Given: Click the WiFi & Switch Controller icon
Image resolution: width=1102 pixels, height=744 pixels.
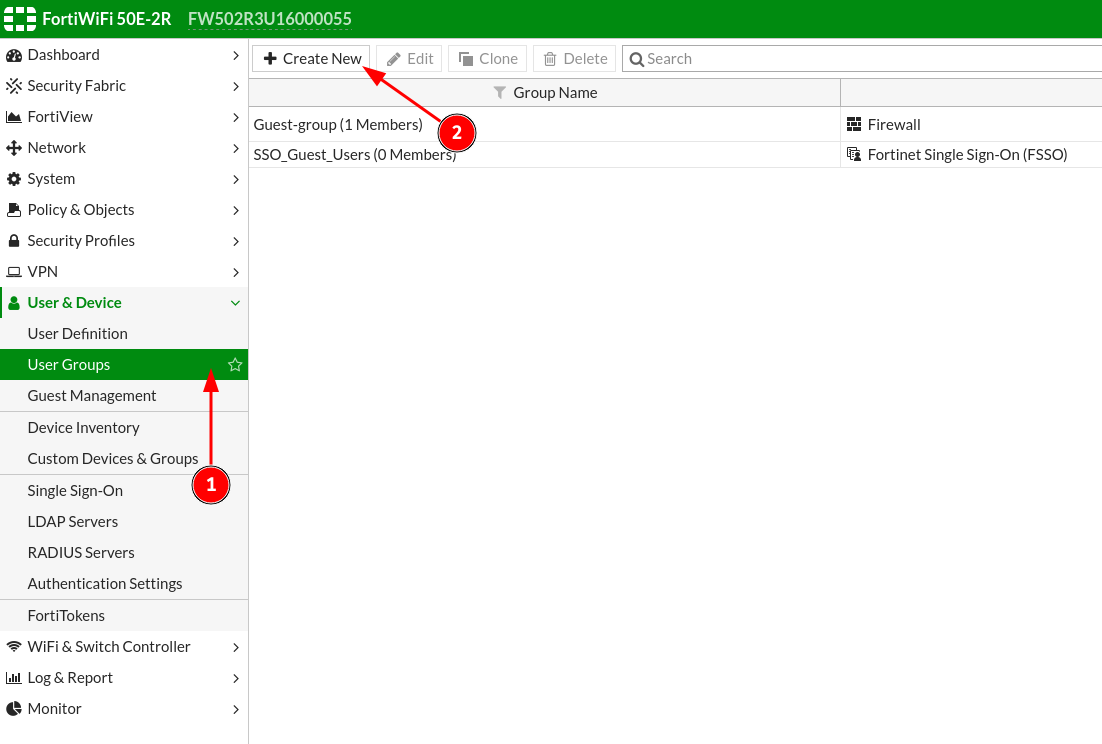Looking at the screenshot, I should tap(14, 647).
